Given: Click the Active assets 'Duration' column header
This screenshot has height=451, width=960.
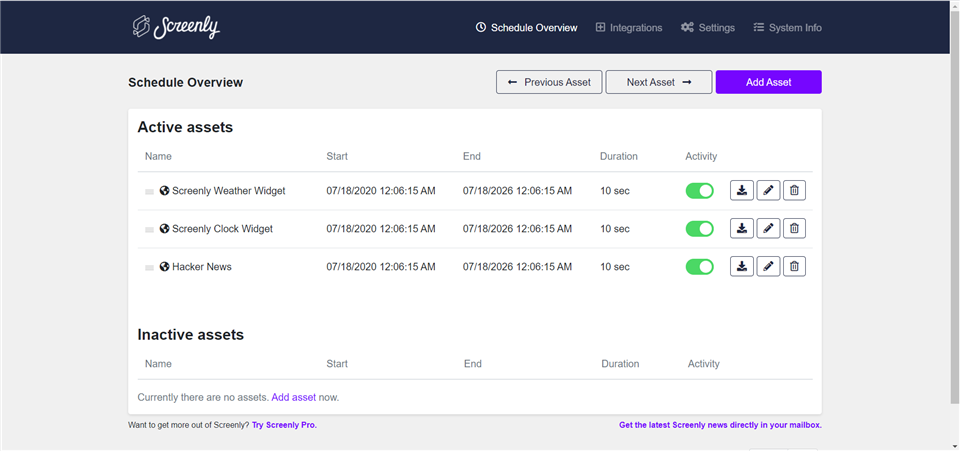Looking at the screenshot, I should (618, 156).
